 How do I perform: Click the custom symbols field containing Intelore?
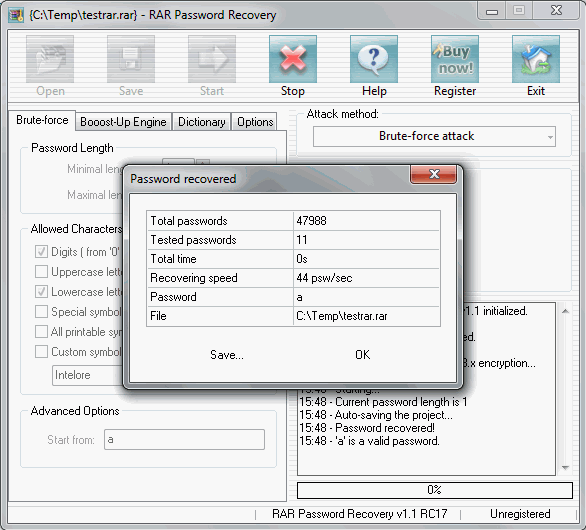(87, 375)
